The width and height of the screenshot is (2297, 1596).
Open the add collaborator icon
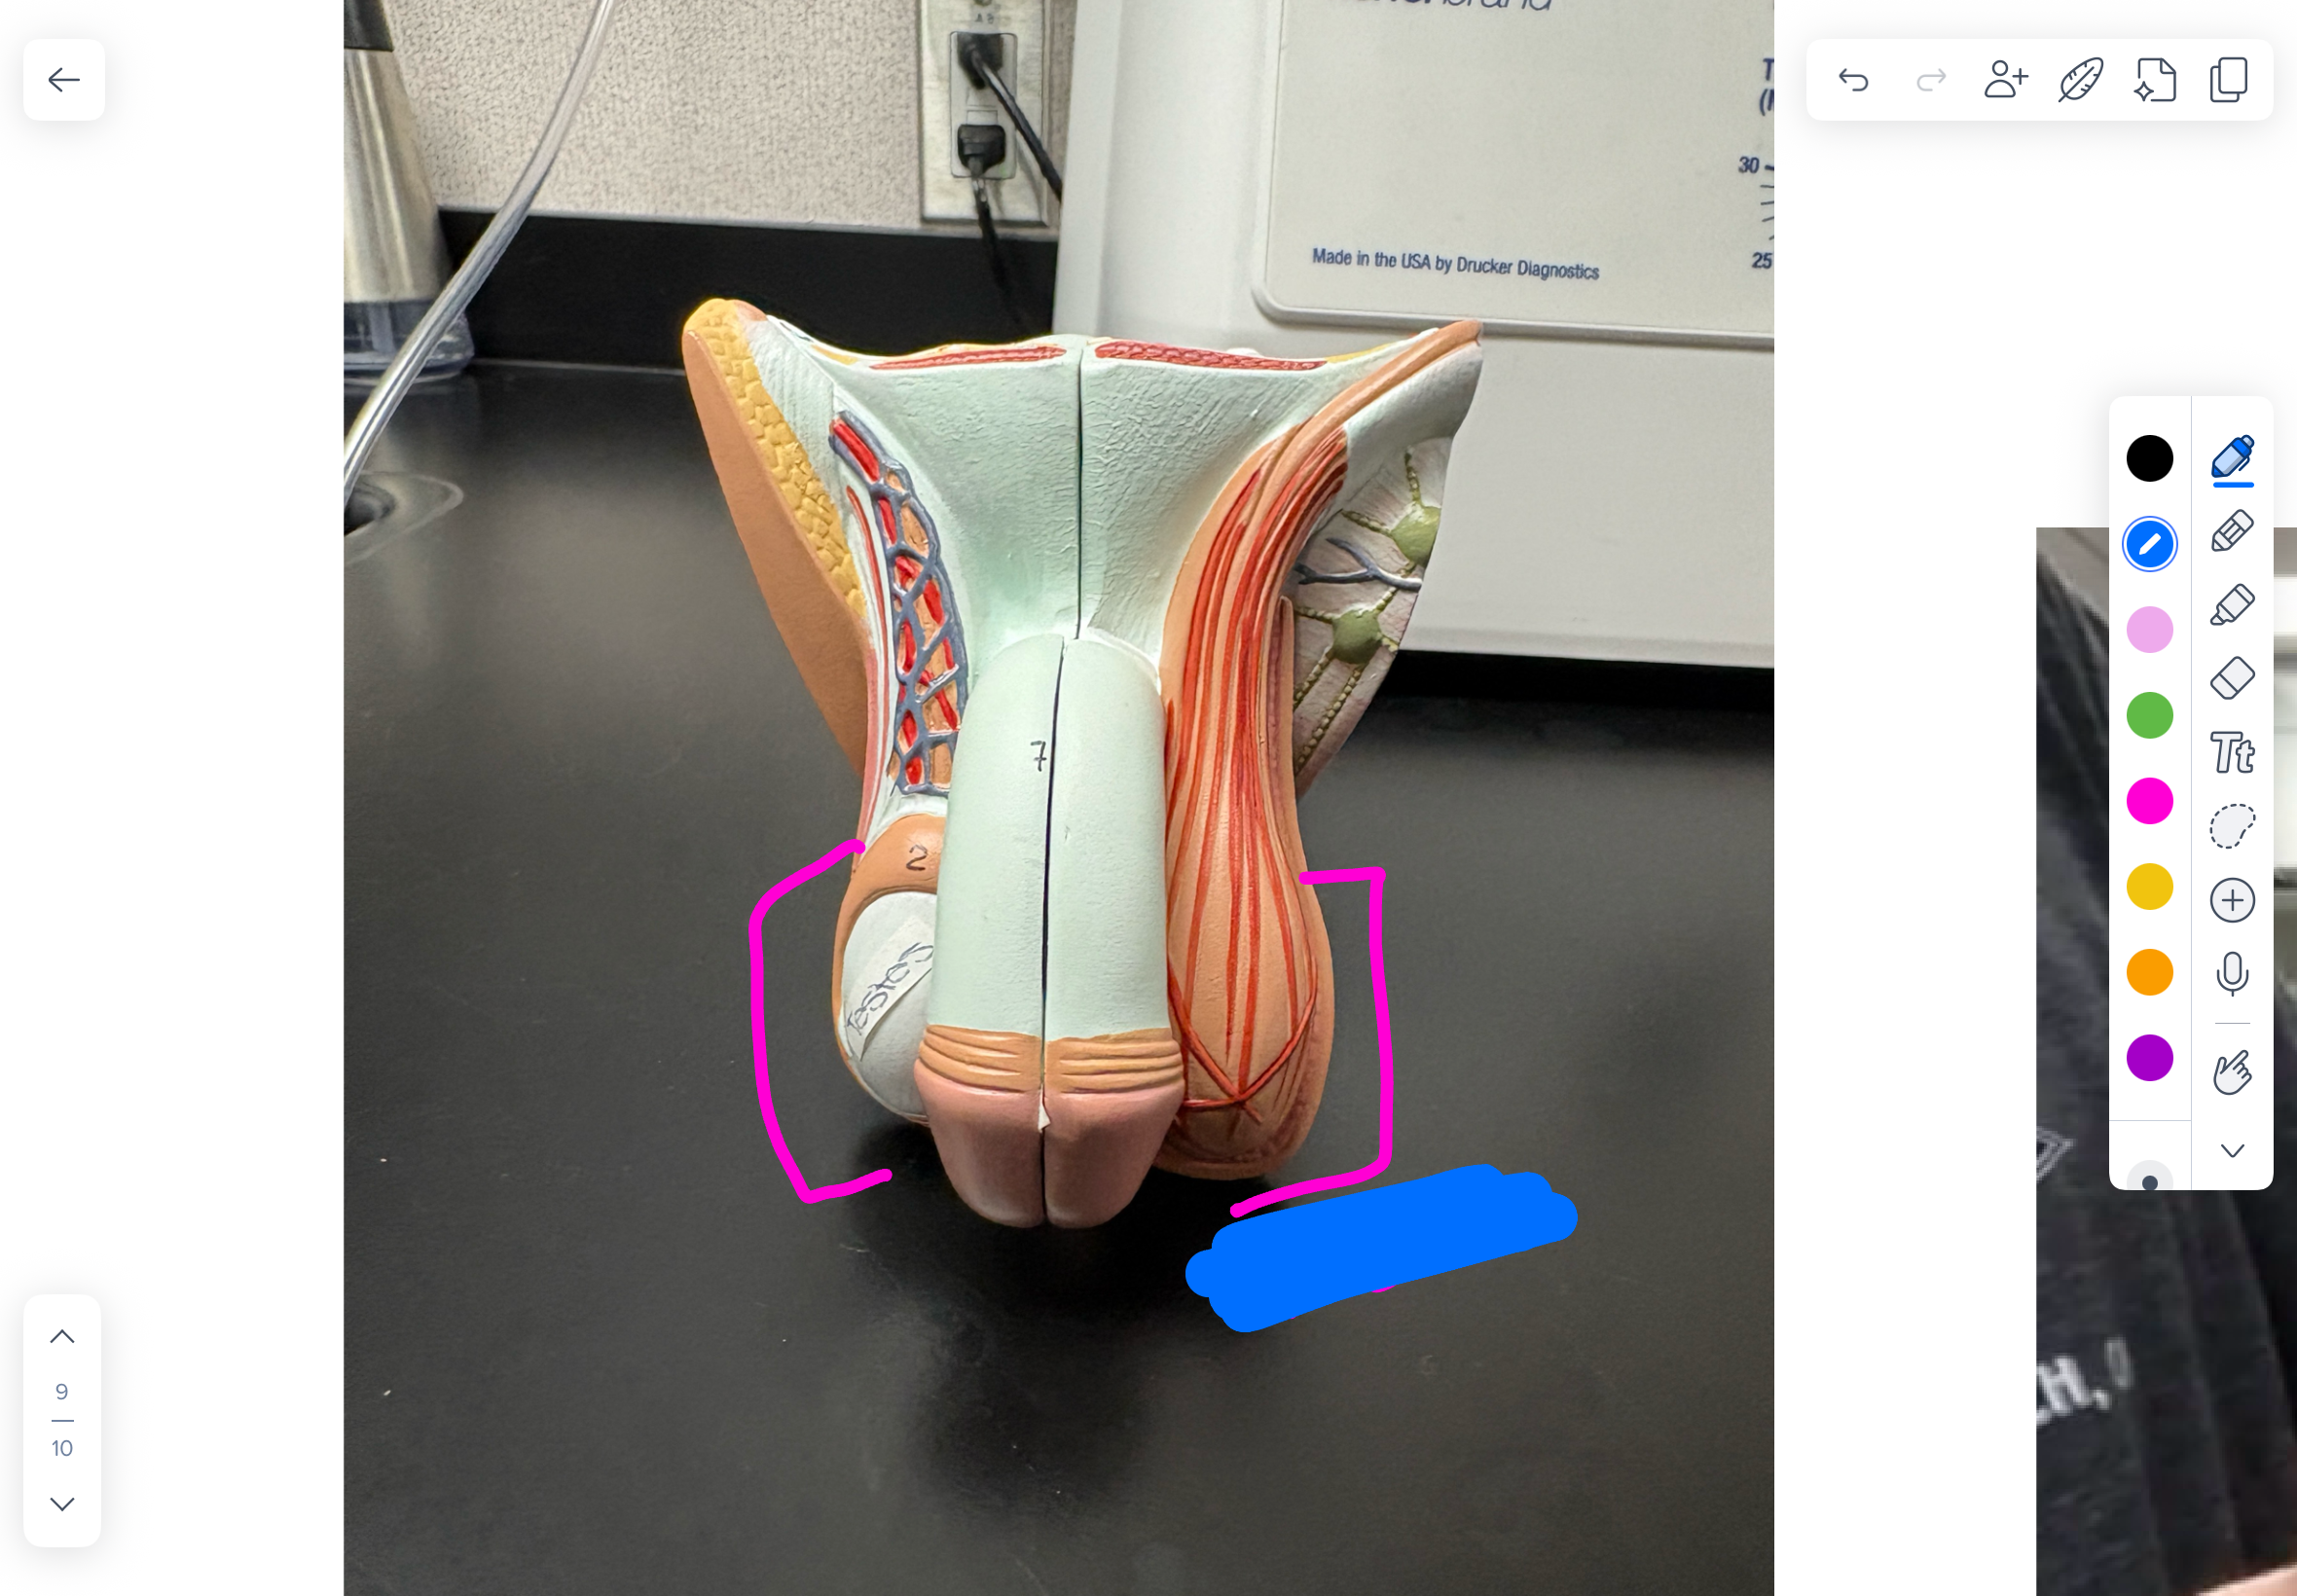click(x=2005, y=80)
